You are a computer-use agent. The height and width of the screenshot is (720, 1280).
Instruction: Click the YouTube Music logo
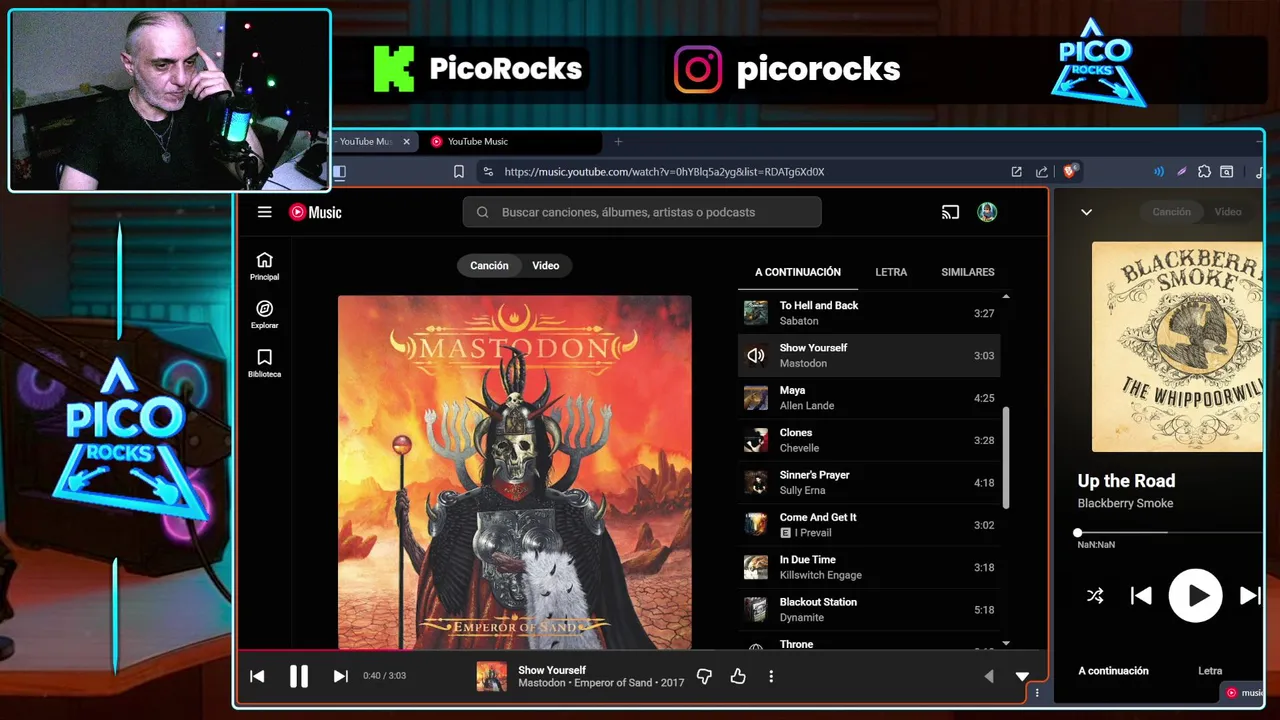[x=315, y=212]
